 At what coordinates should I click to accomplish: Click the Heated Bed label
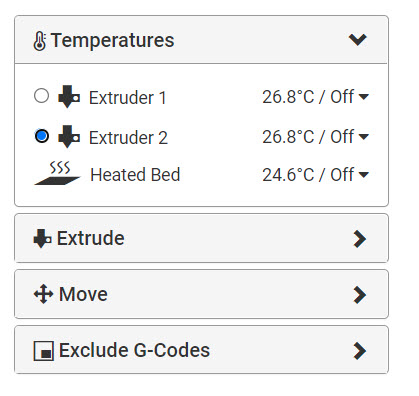click(135, 174)
